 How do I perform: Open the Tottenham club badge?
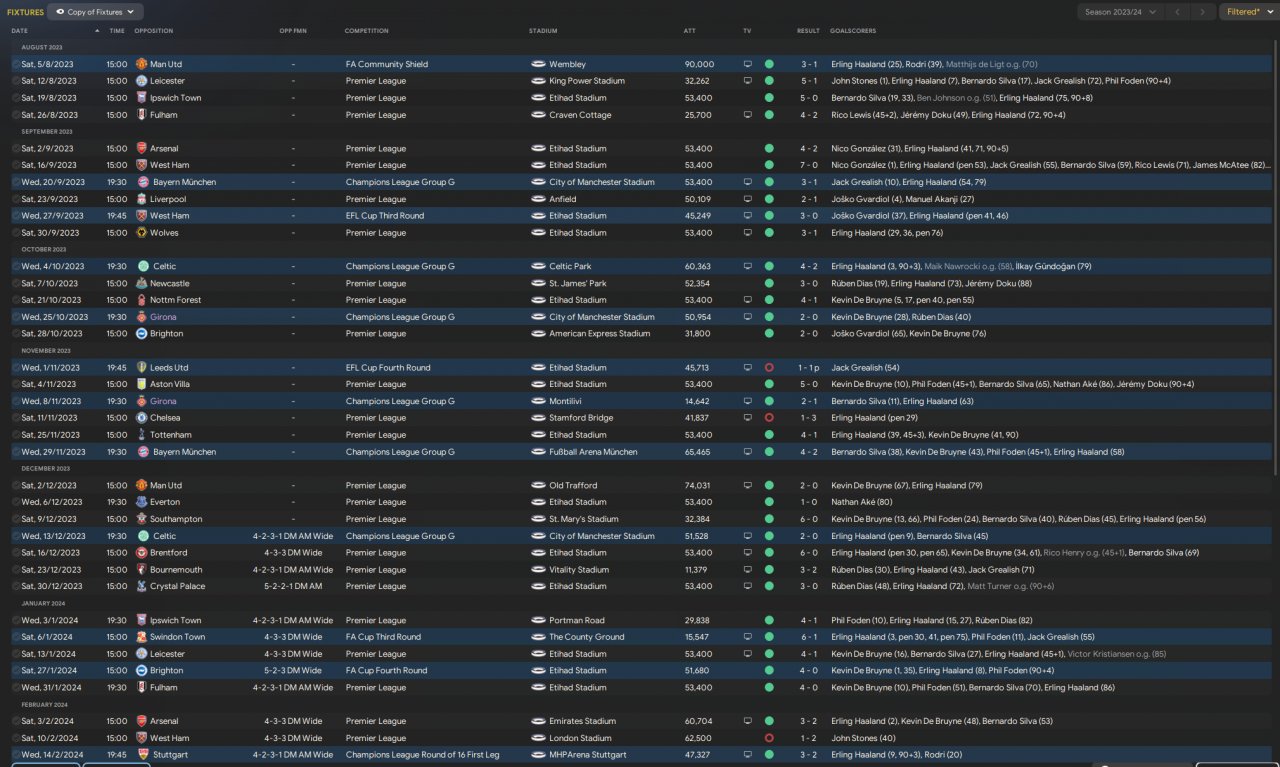(x=142, y=435)
